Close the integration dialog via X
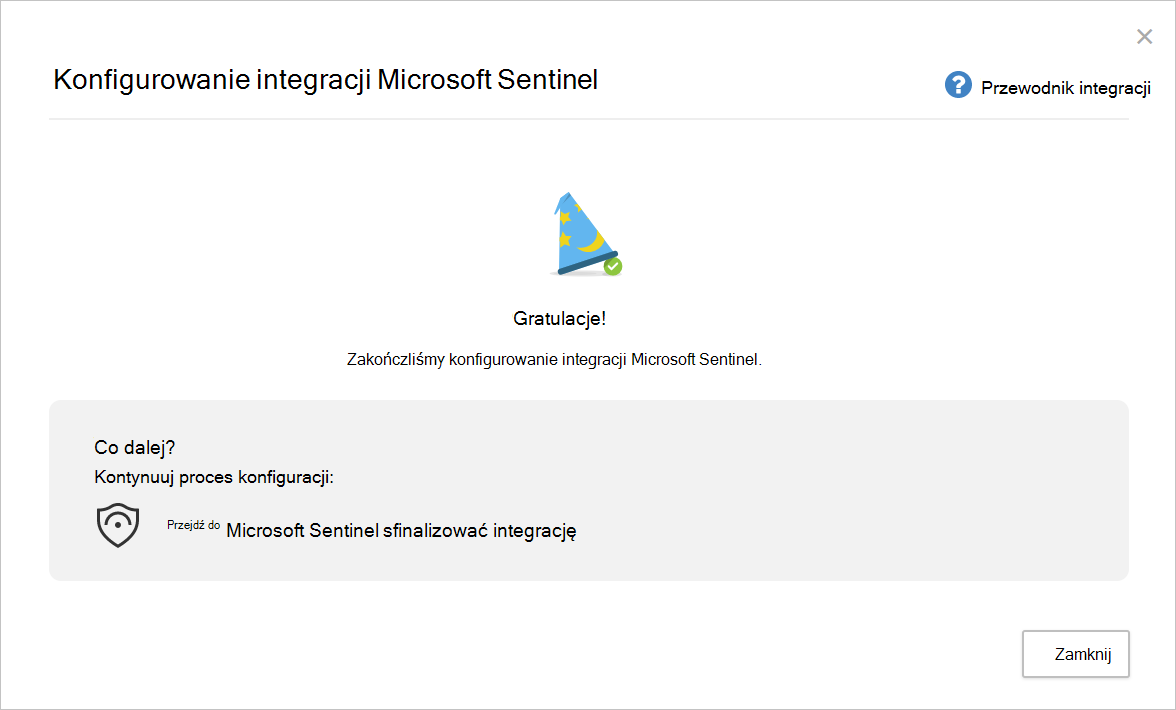This screenshot has width=1176, height=710. [x=1144, y=36]
